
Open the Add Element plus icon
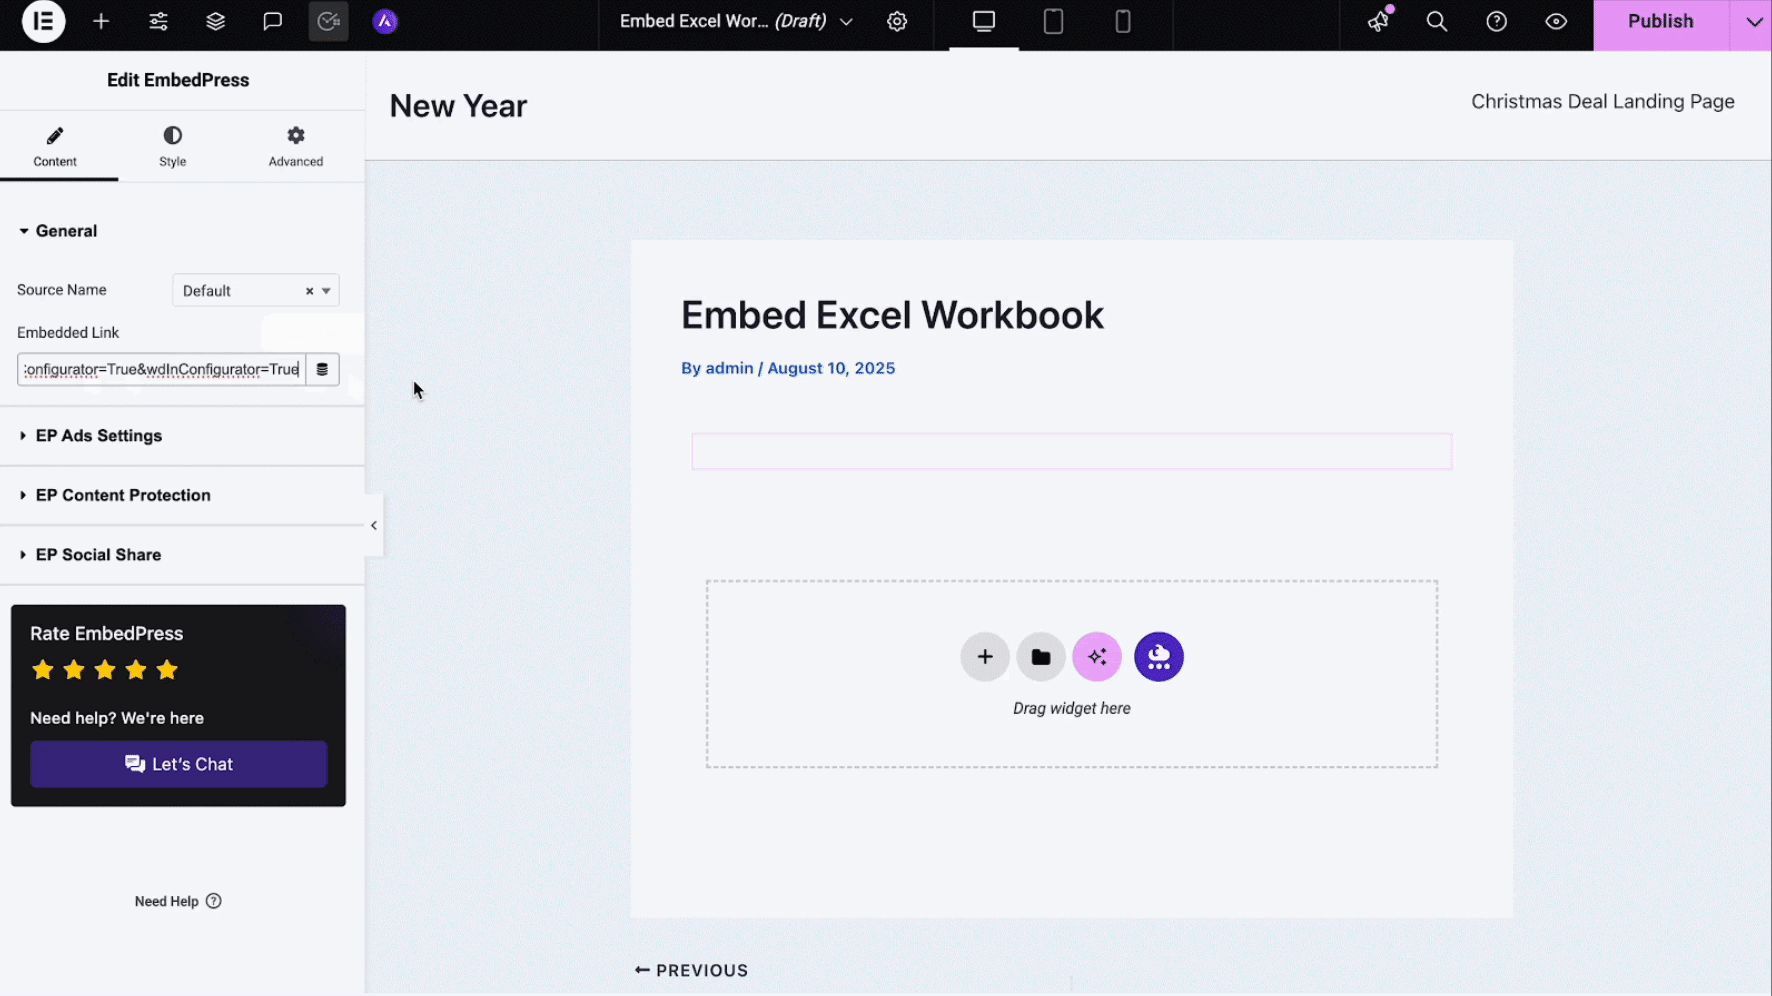[x=101, y=22]
